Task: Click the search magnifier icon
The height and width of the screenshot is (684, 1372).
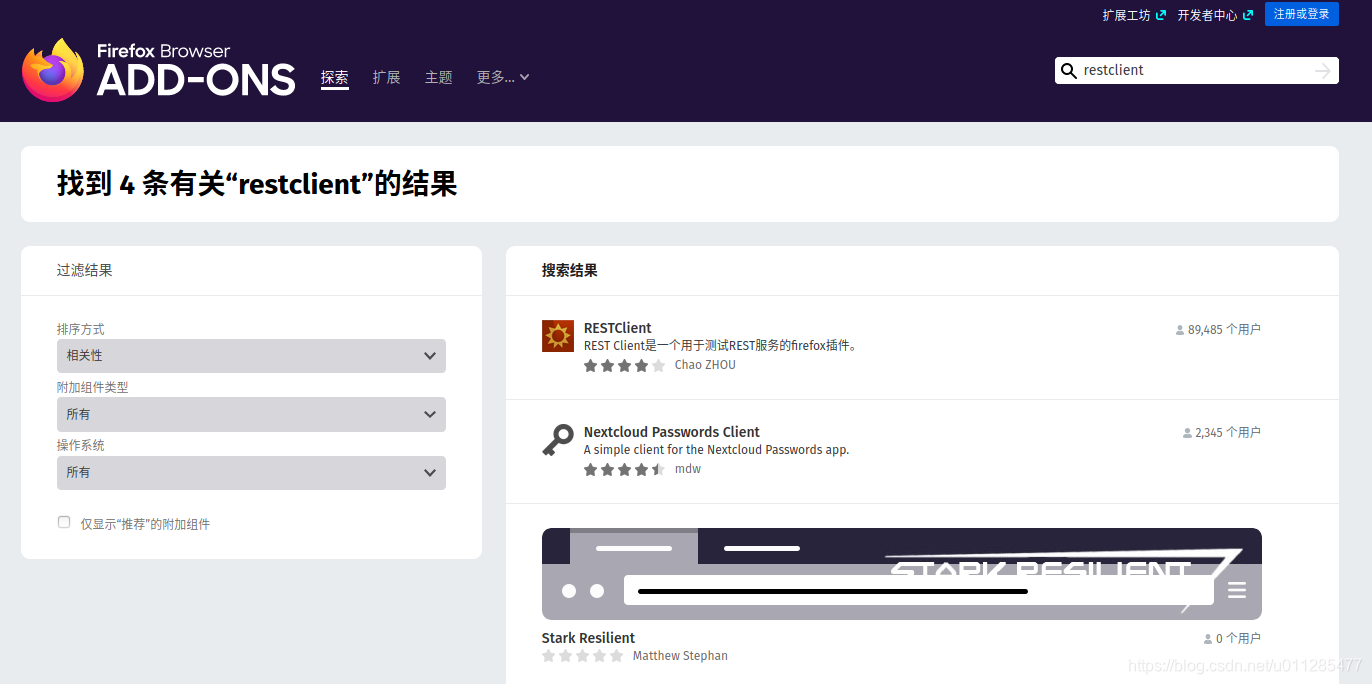Action: 1069,70
